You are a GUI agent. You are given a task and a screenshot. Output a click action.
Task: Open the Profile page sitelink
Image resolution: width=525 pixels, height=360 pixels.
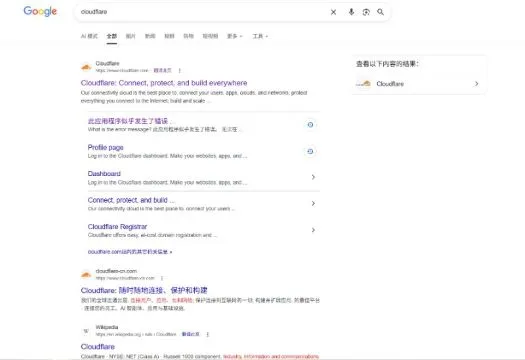pos(105,147)
